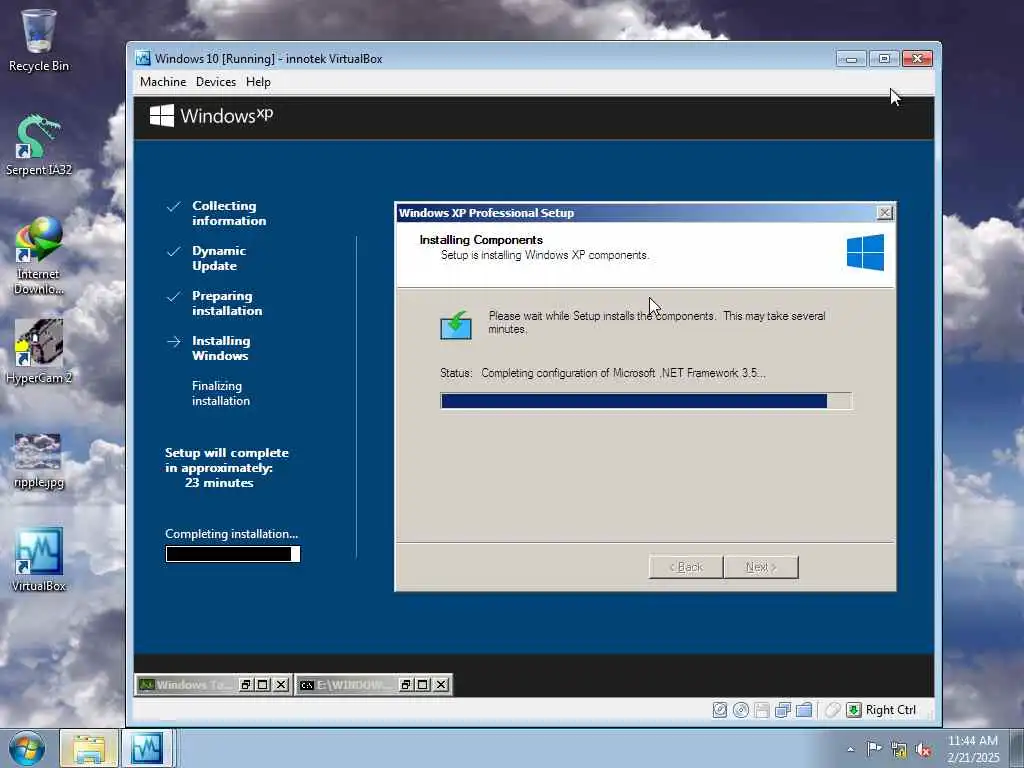Click the blue Windows logo in Setup dialog
This screenshot has width=1024, height=768.
(x=865, y=253)
